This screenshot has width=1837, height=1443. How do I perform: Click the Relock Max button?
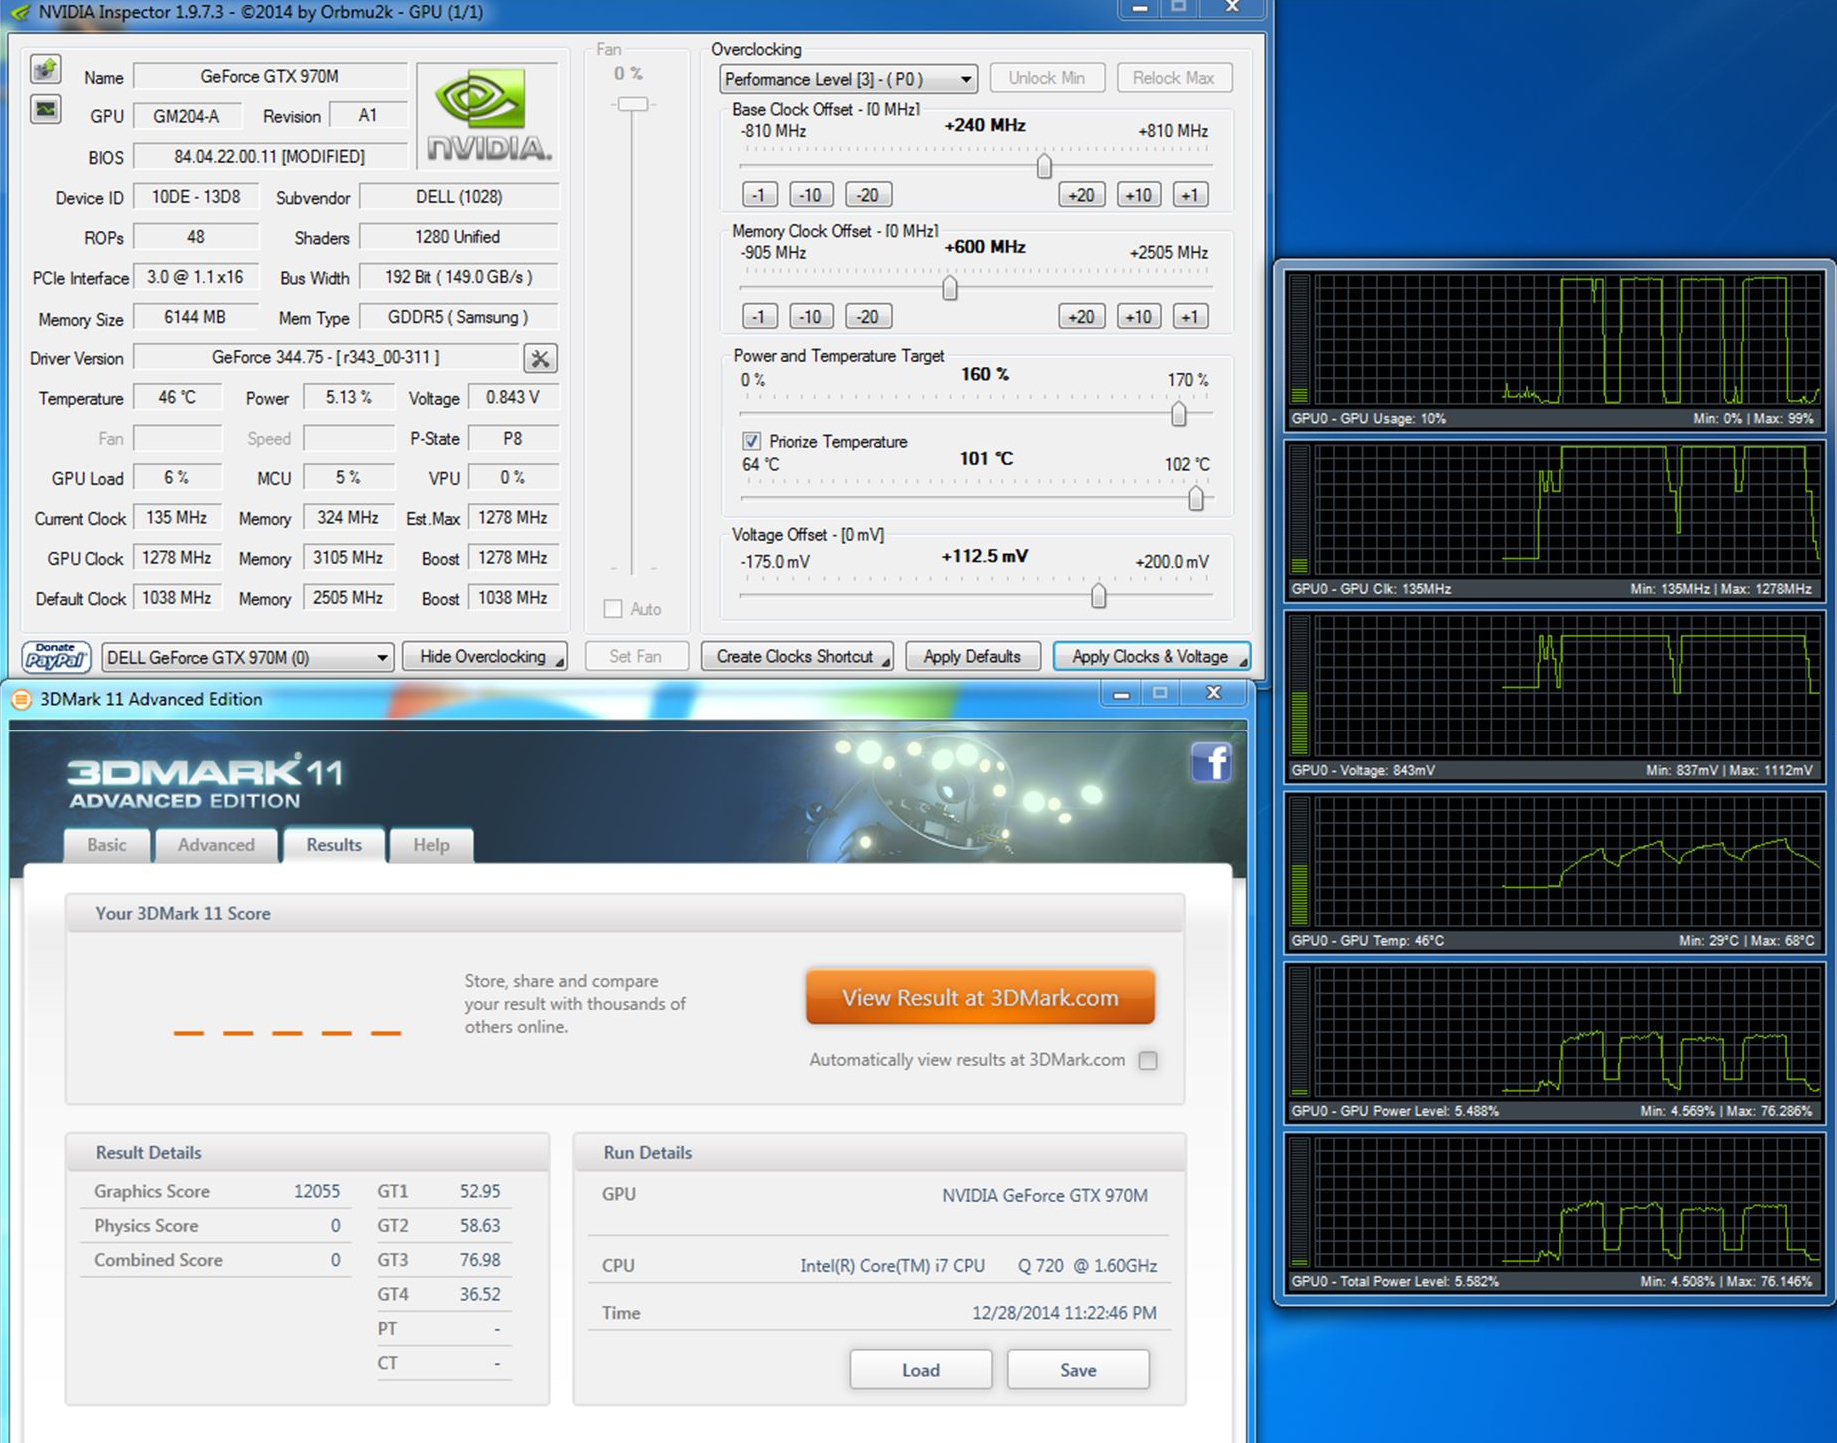tap(1173, 78)
